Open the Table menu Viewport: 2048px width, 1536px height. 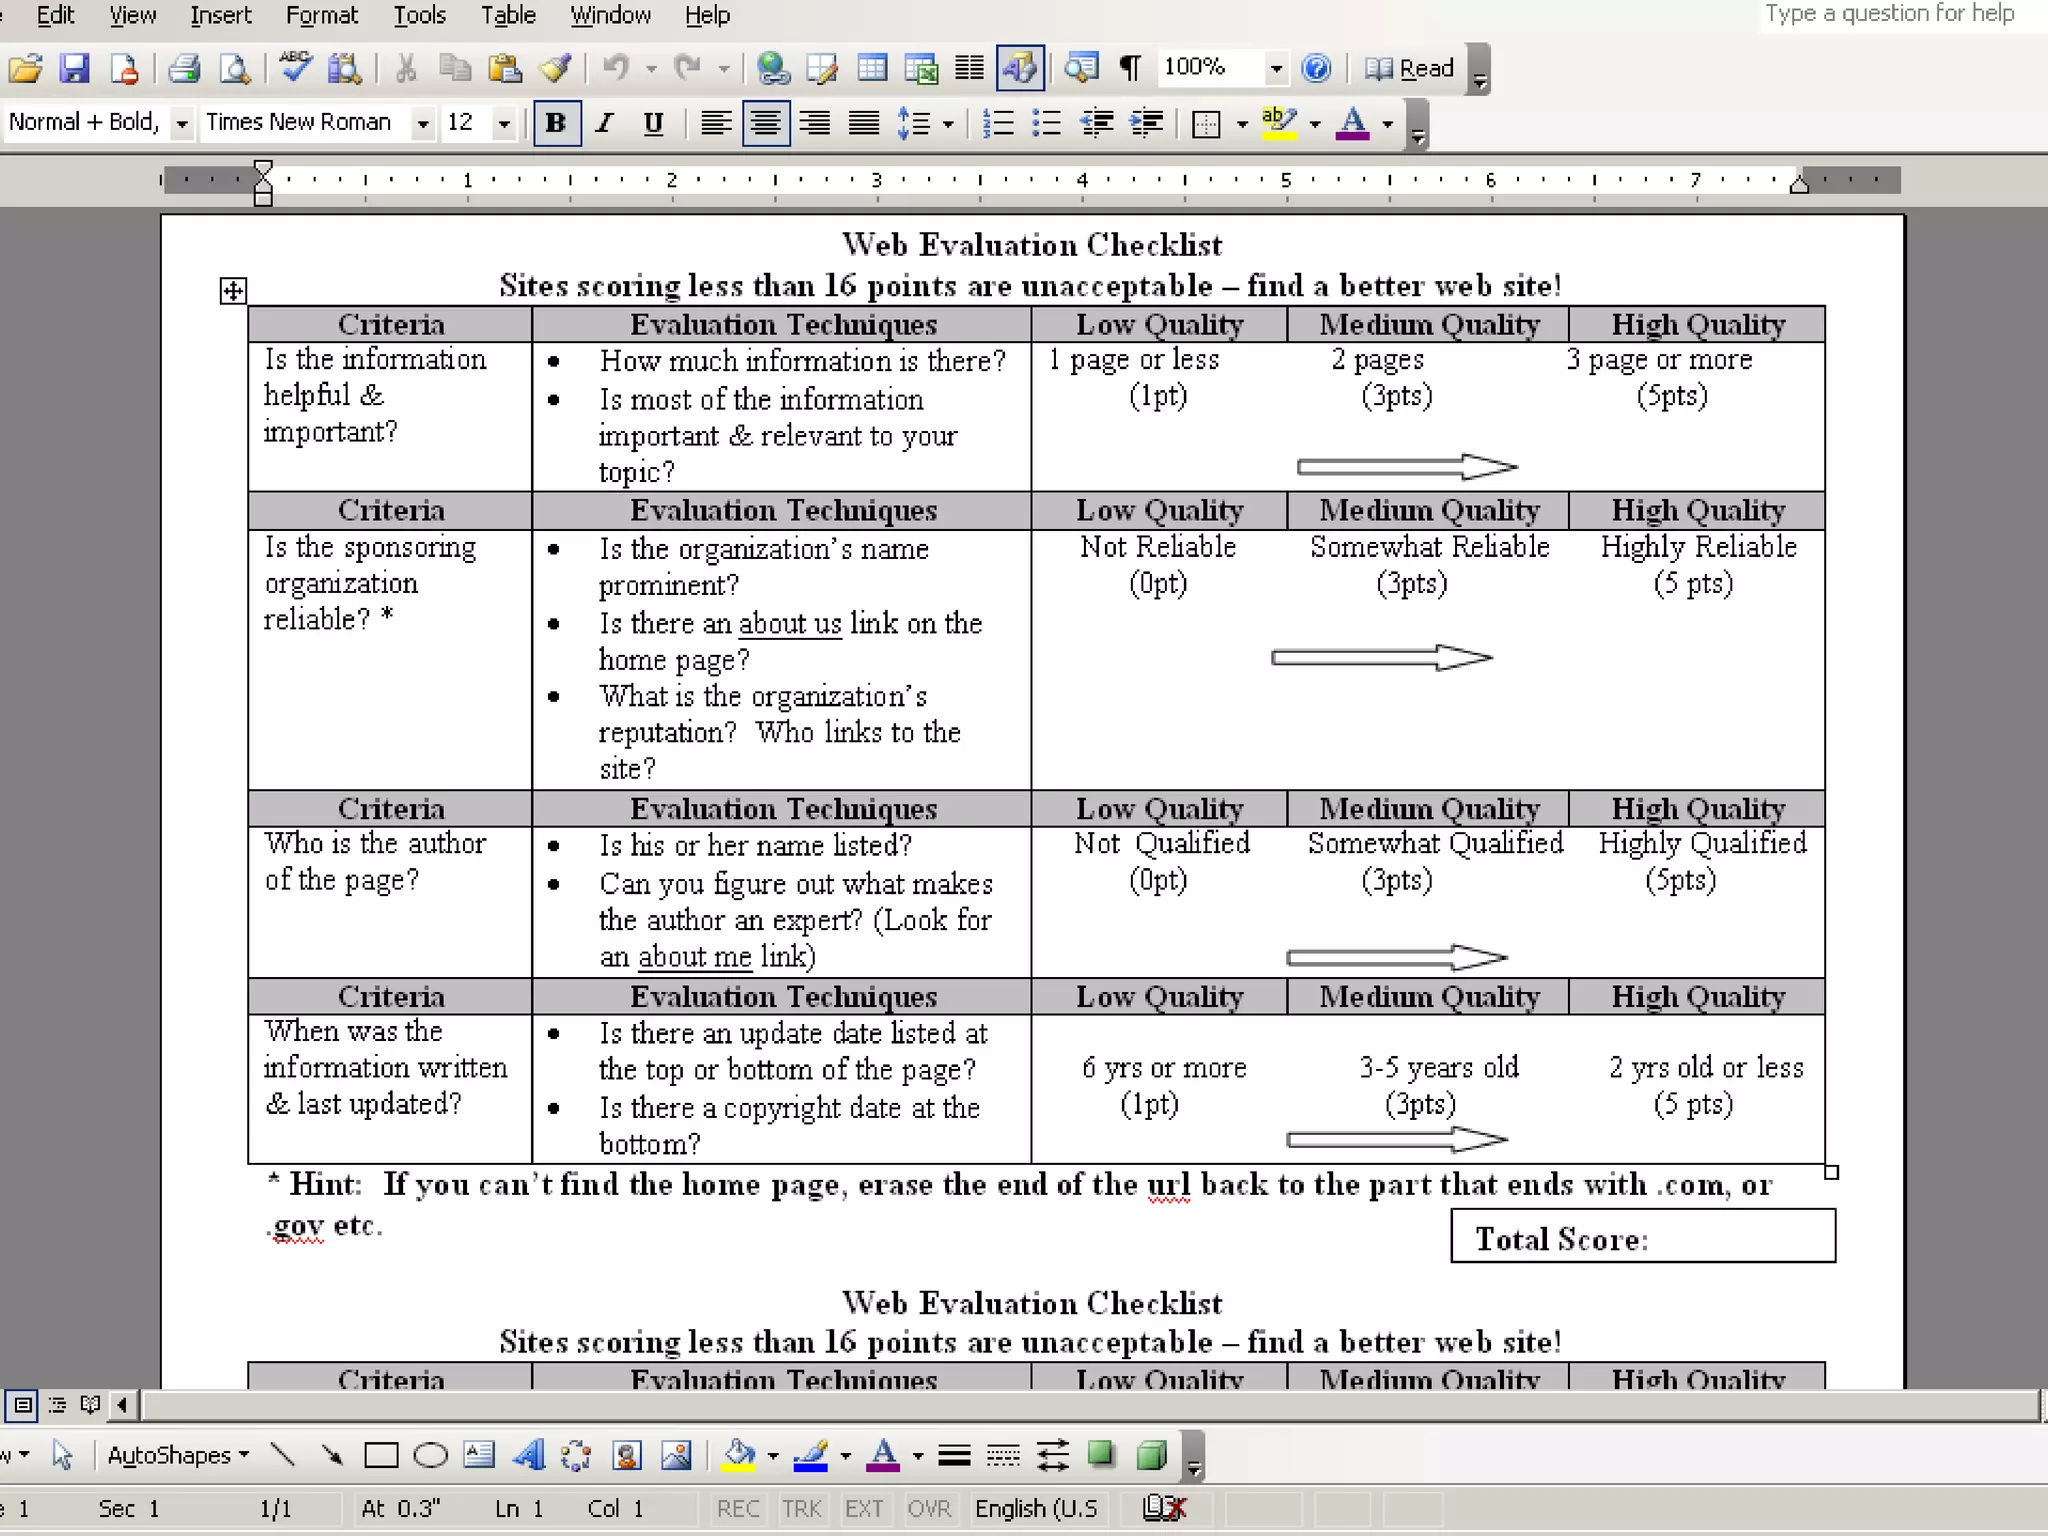tap(508, 15)
